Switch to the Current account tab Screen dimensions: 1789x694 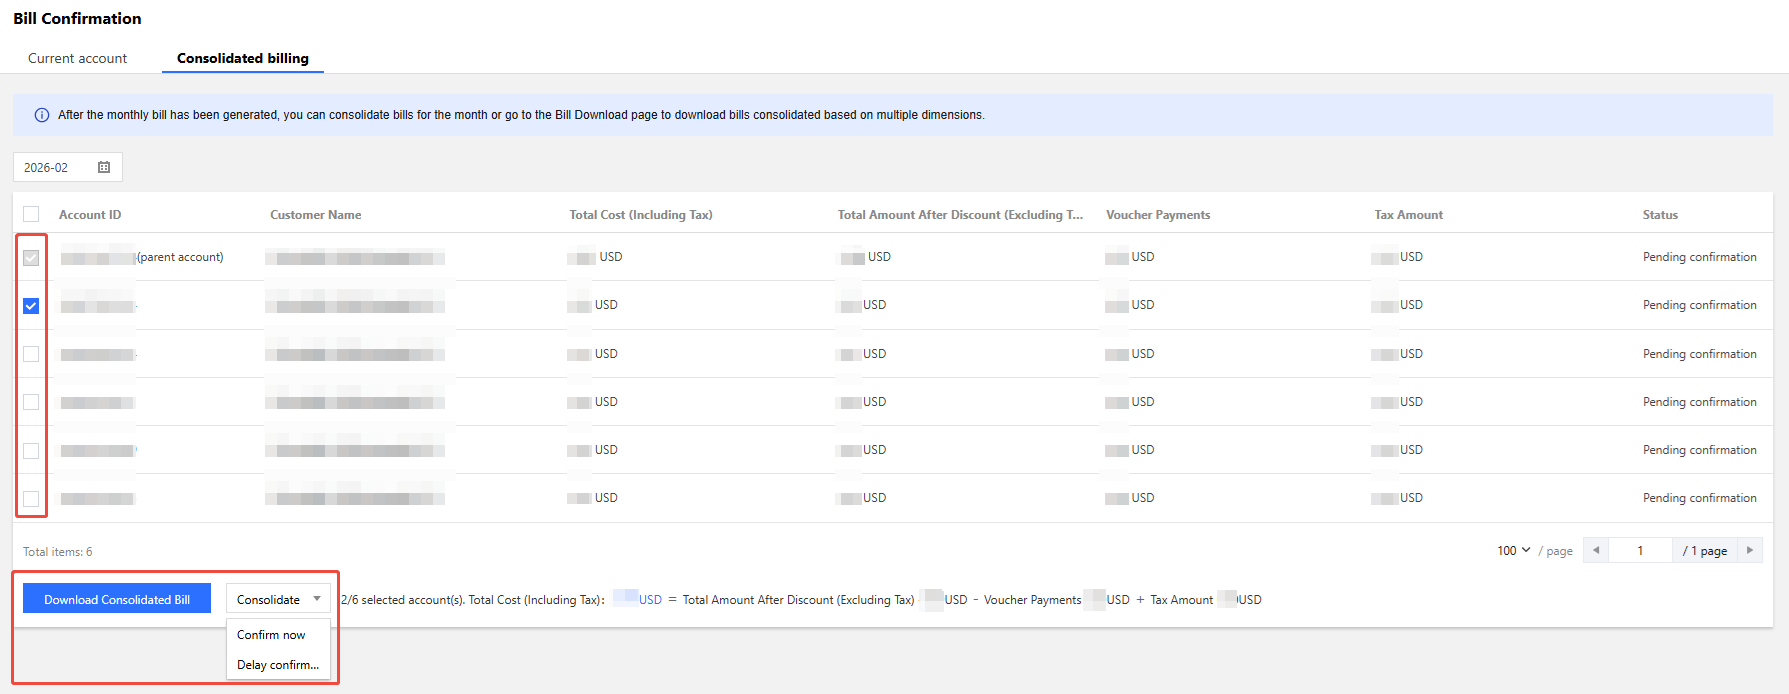click(77, 58)
